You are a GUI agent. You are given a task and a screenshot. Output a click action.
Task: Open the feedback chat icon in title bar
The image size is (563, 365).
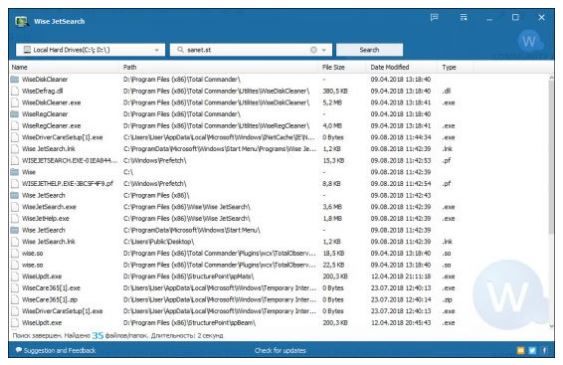point(434,18)
